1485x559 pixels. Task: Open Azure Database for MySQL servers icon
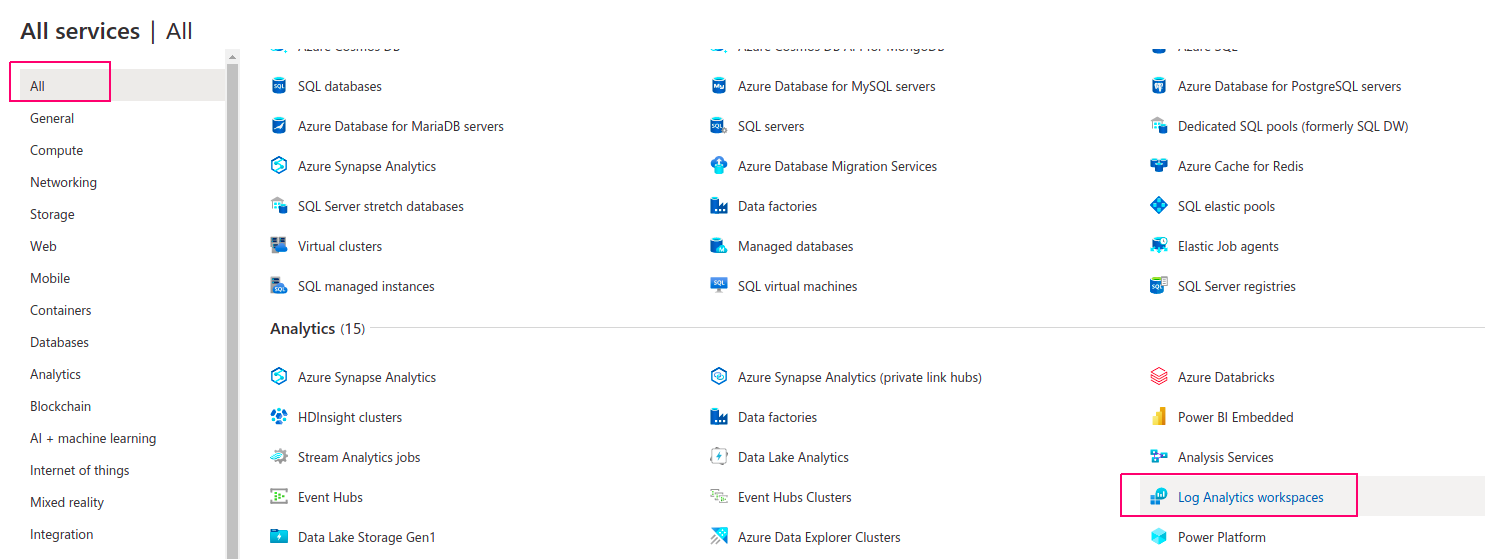point(719,86)
